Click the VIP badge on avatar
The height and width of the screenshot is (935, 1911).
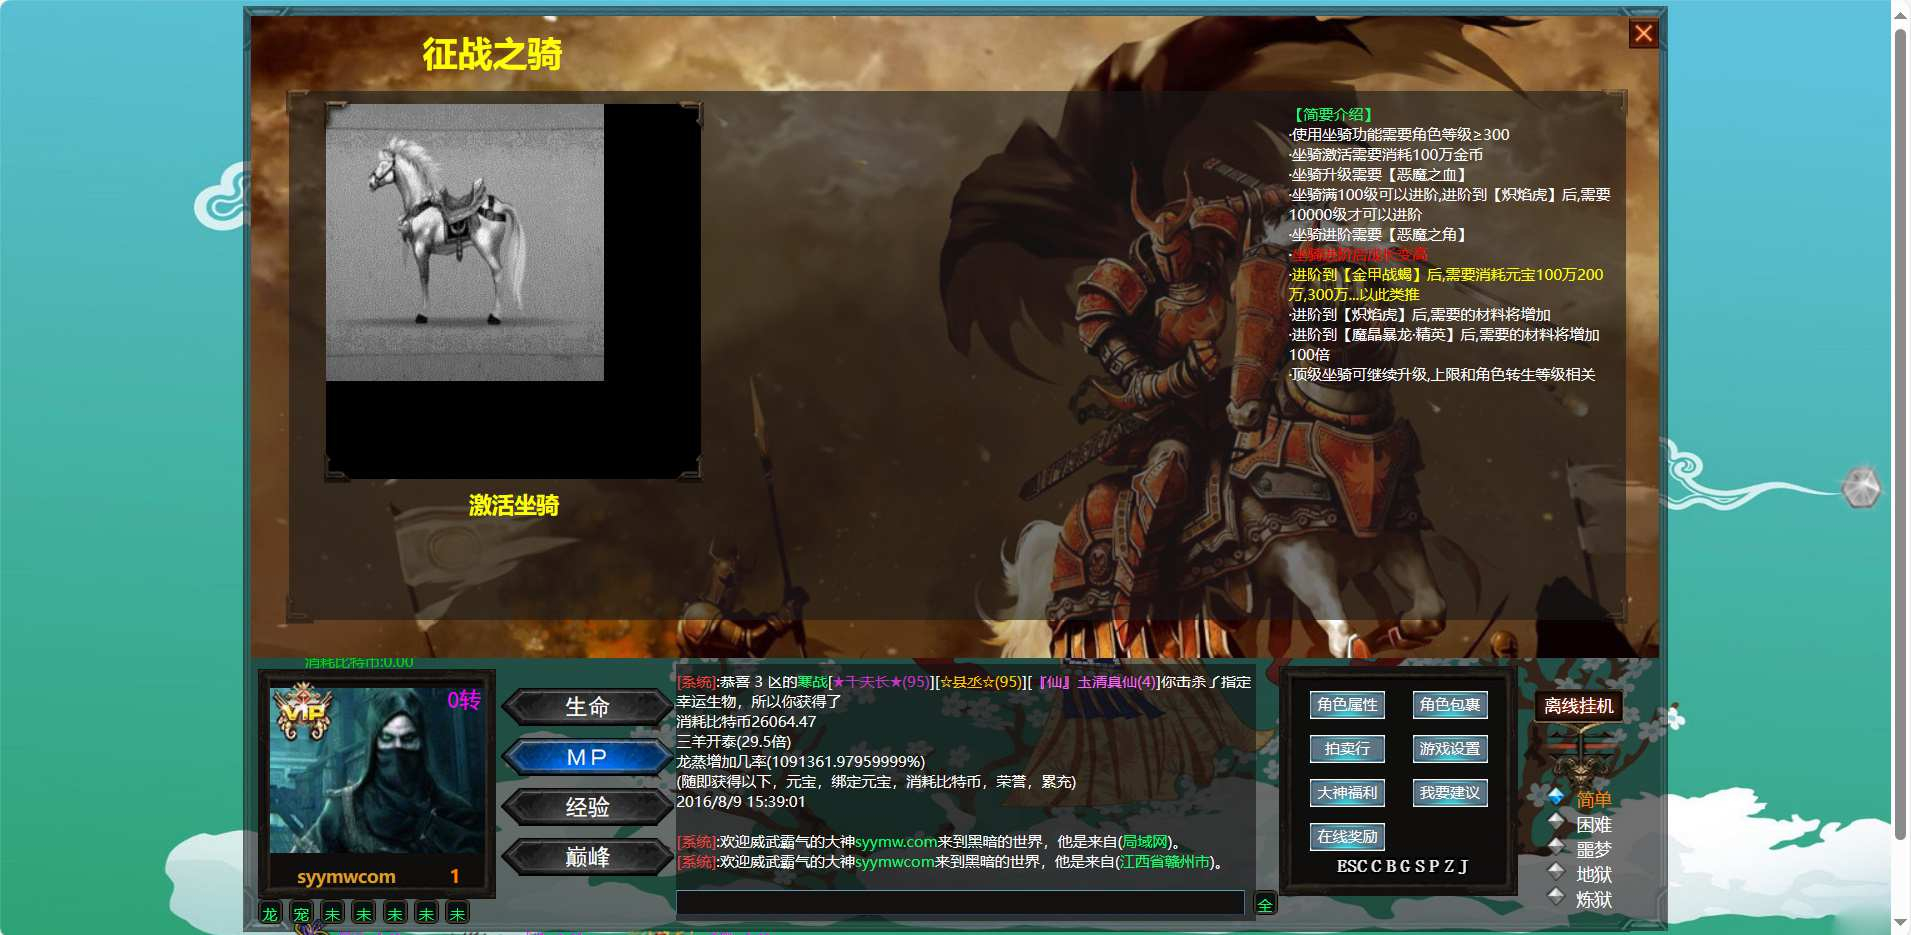point(303,711)
